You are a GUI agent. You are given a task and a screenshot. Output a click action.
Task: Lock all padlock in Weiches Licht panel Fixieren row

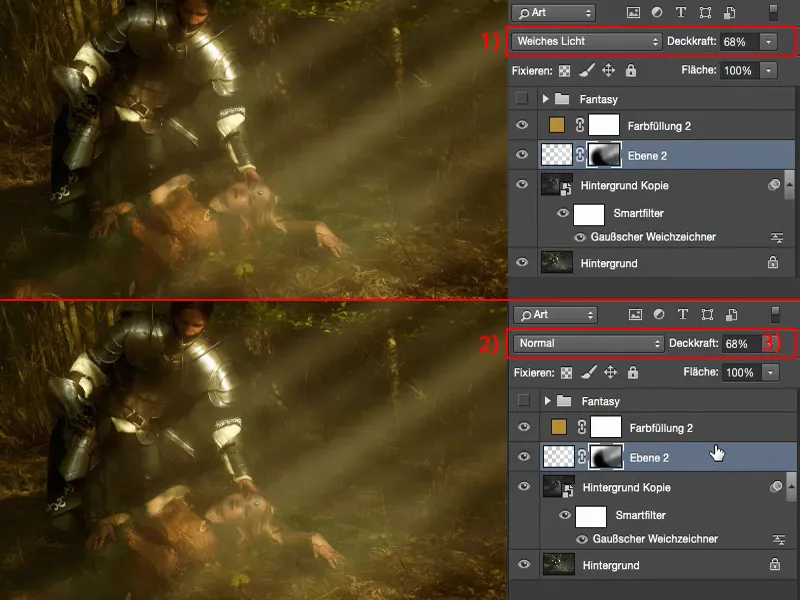pos(631,70)
